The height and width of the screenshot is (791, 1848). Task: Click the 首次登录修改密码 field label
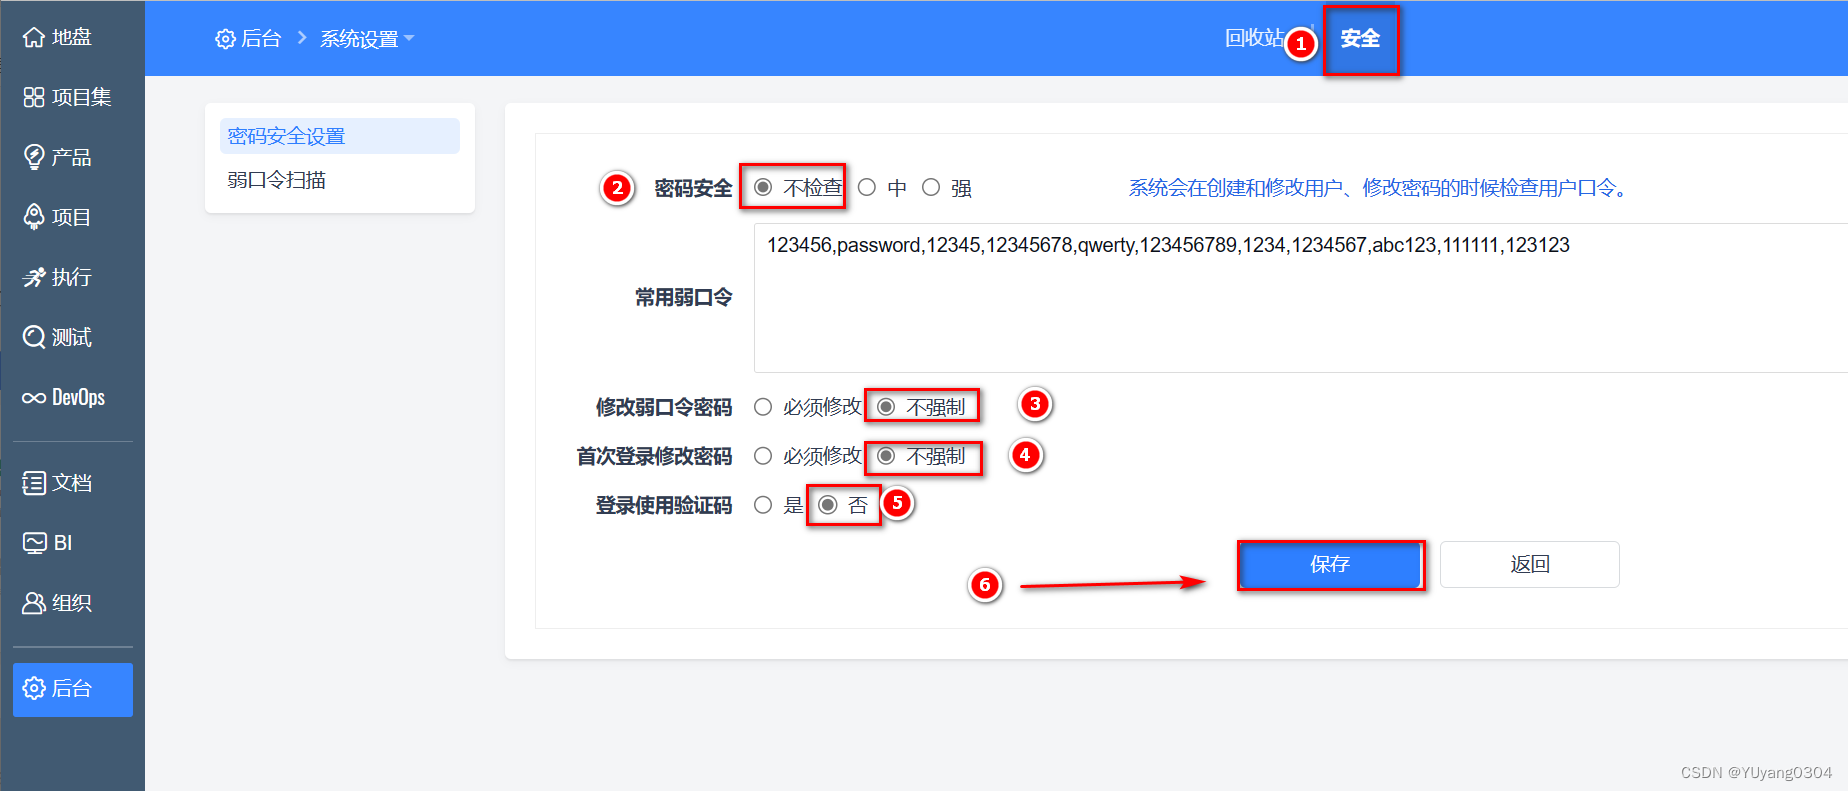point(654,456)
